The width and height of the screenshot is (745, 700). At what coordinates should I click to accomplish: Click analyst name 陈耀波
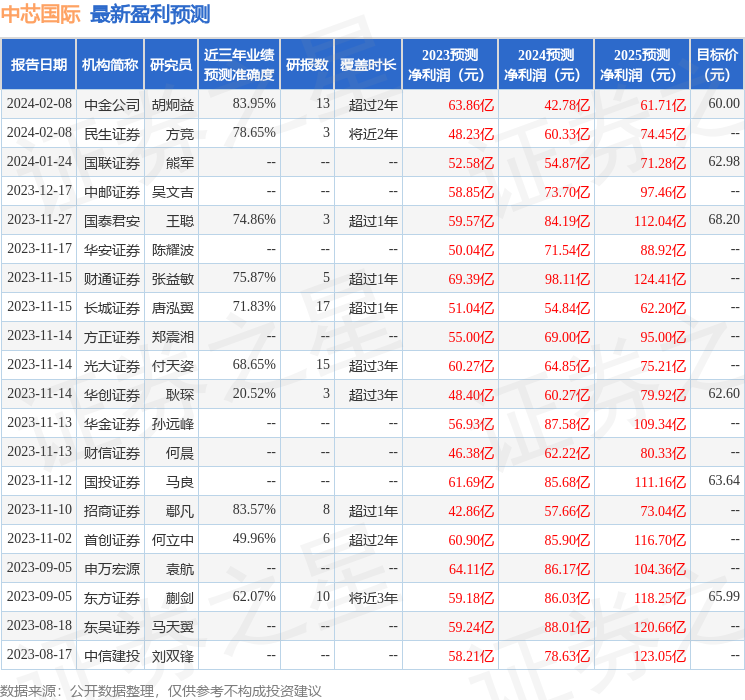[173, 250]
